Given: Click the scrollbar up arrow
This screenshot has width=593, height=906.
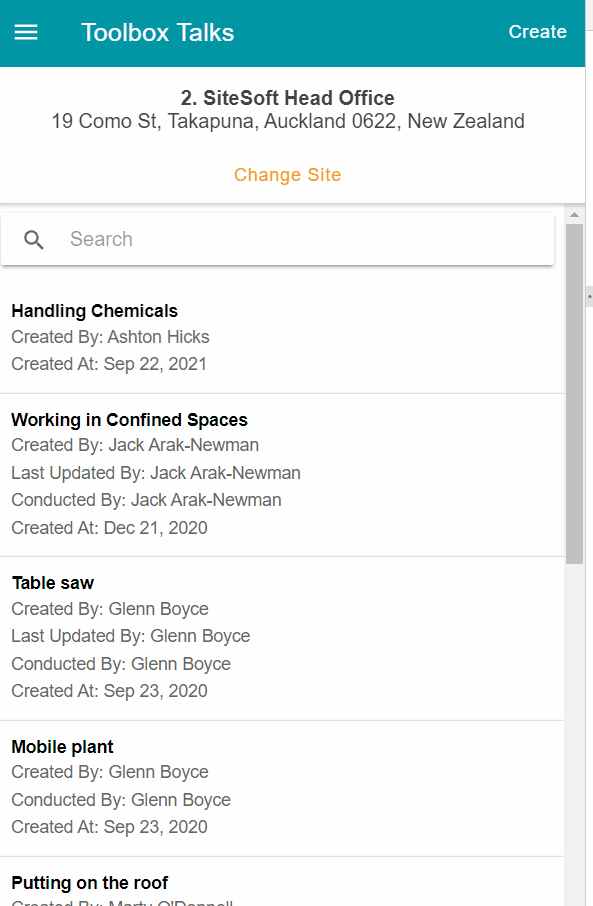Looking at the screenshot, I should pos(574,214).
